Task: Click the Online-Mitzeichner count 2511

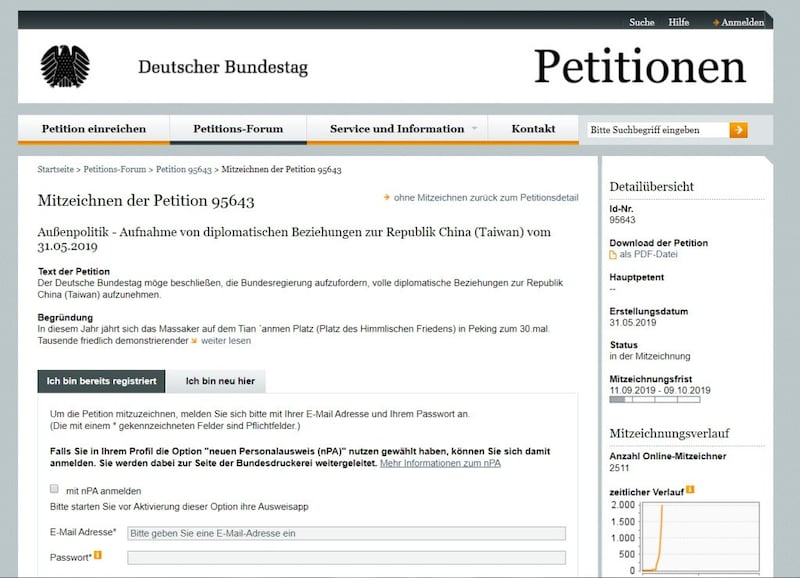Action: pyautogui.click(x=619, y=468)
